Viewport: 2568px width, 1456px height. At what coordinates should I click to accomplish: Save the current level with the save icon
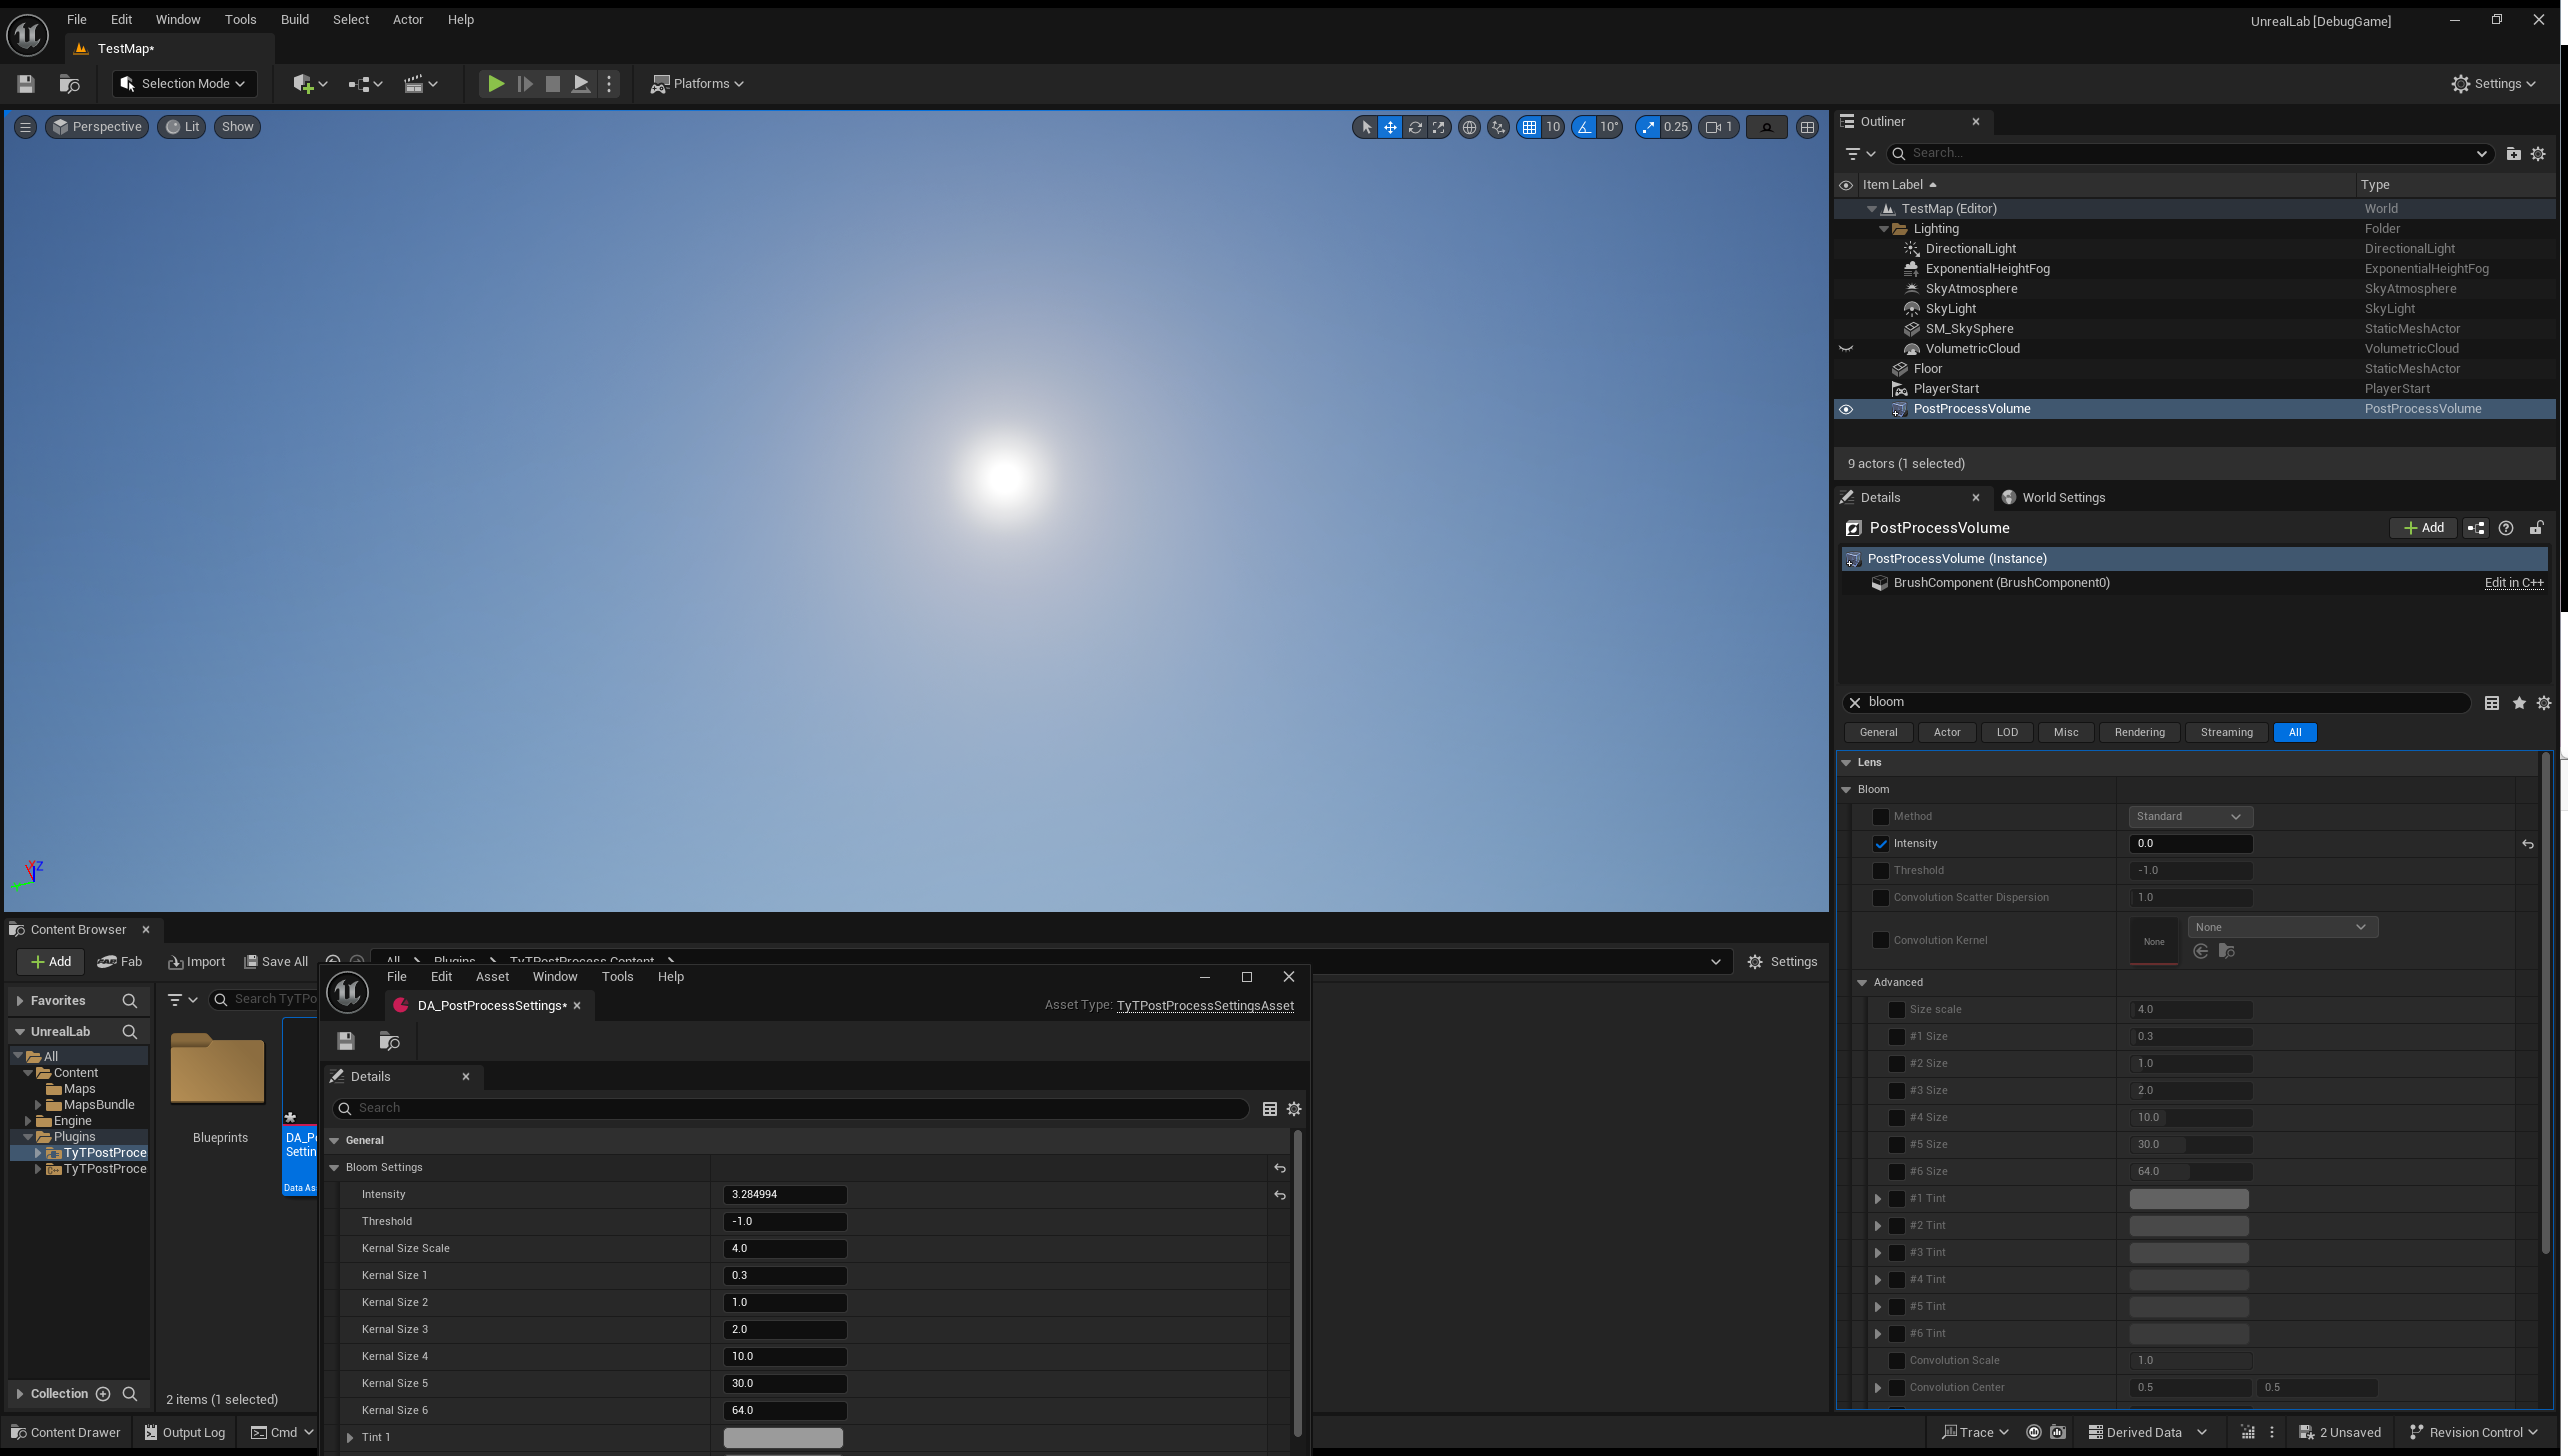click(26, 84)
